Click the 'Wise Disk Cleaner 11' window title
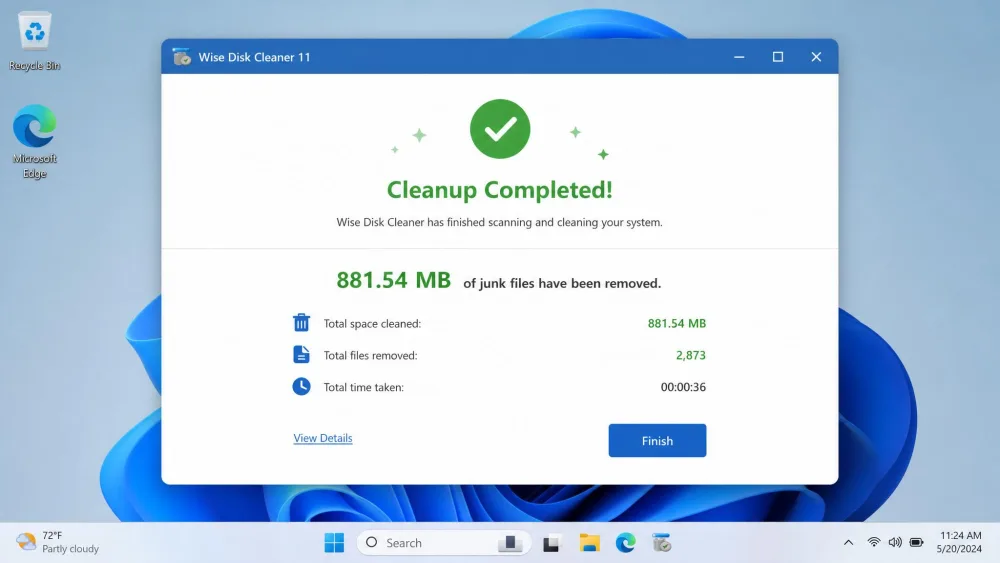Screen dimensions: 1000x563 [254, 57]
